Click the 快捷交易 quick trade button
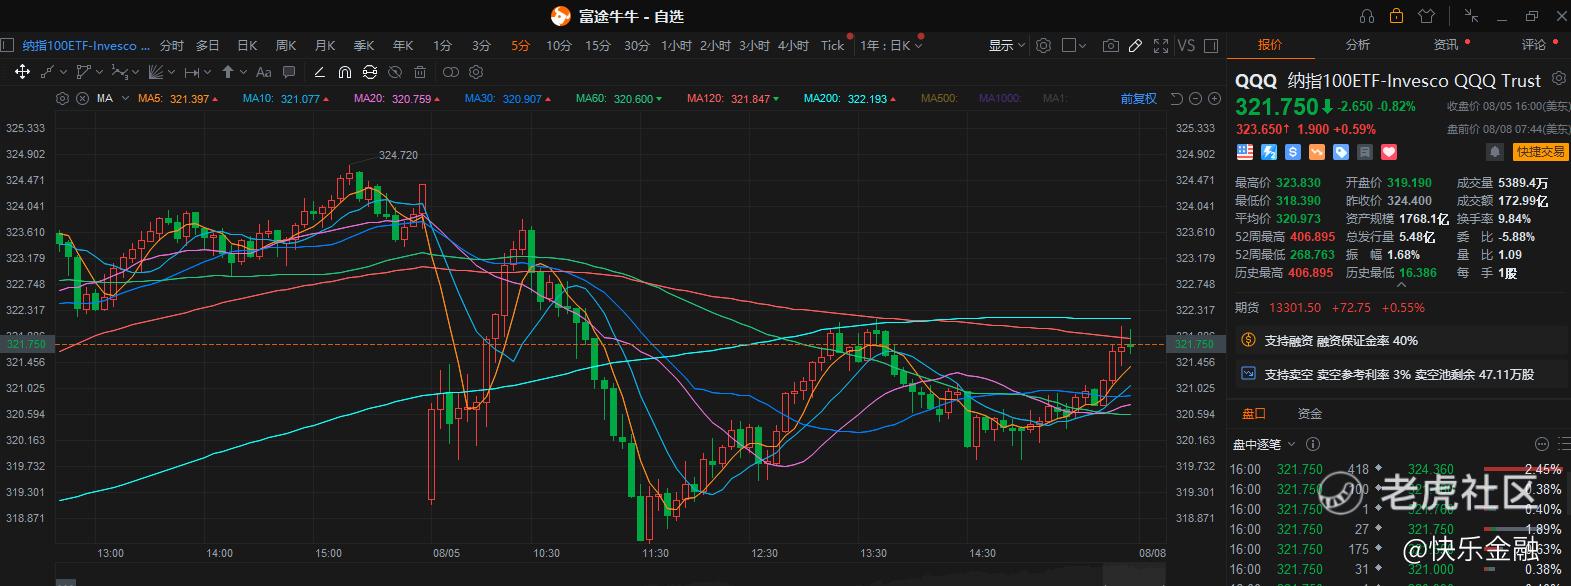1571x586 pixels. pyautogui.click(x=1540, y=152)
